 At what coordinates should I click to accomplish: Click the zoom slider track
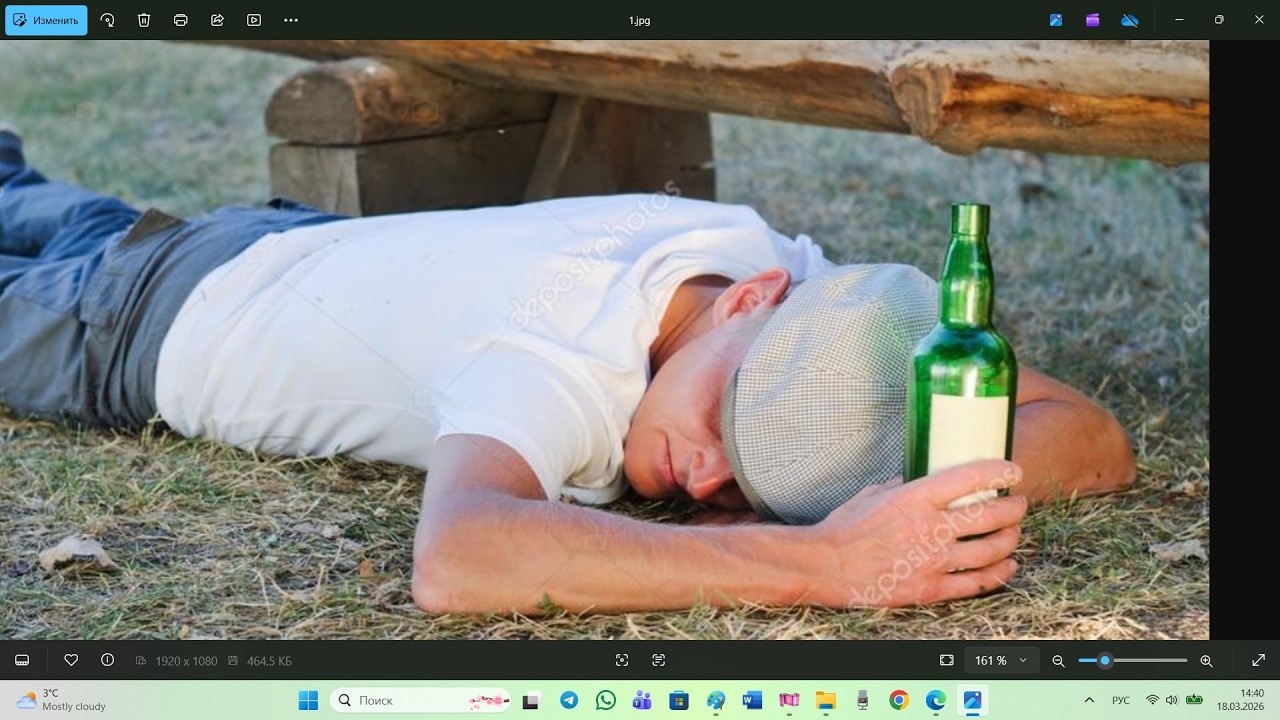pyautogui.click(x=1133, y=660)
